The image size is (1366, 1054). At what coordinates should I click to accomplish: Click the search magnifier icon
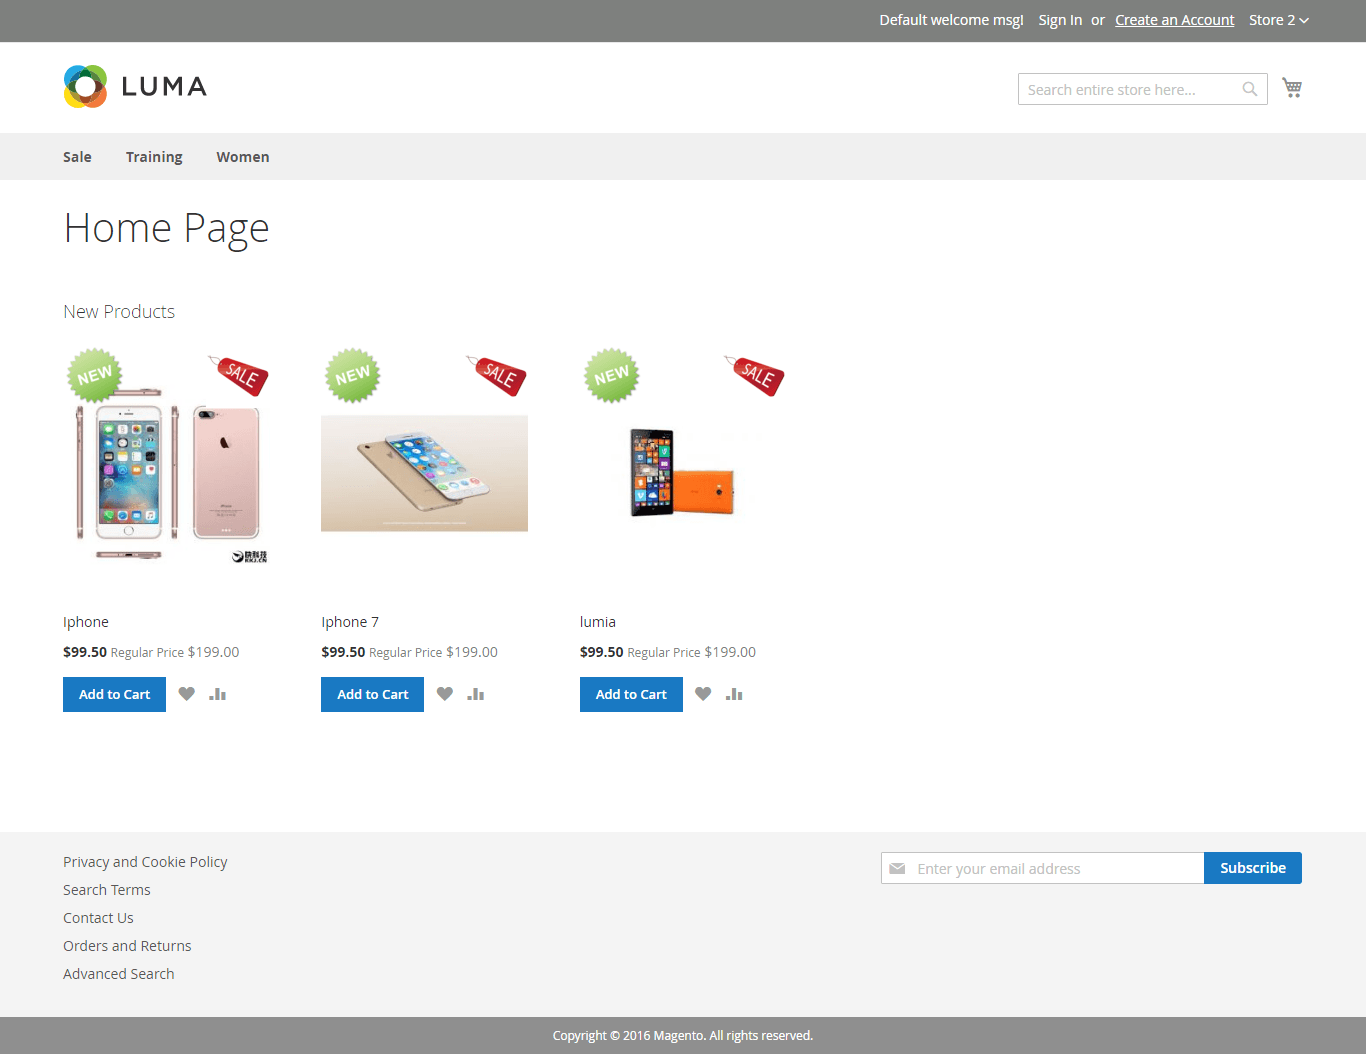(1250, 89)
